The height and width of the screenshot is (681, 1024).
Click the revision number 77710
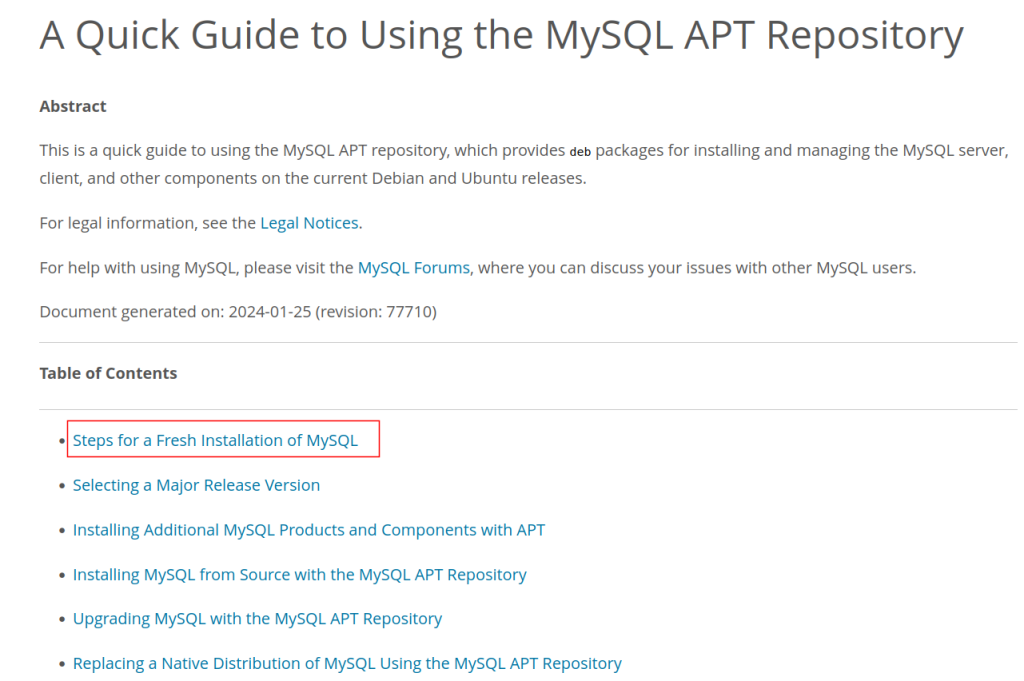pos(410,312)
